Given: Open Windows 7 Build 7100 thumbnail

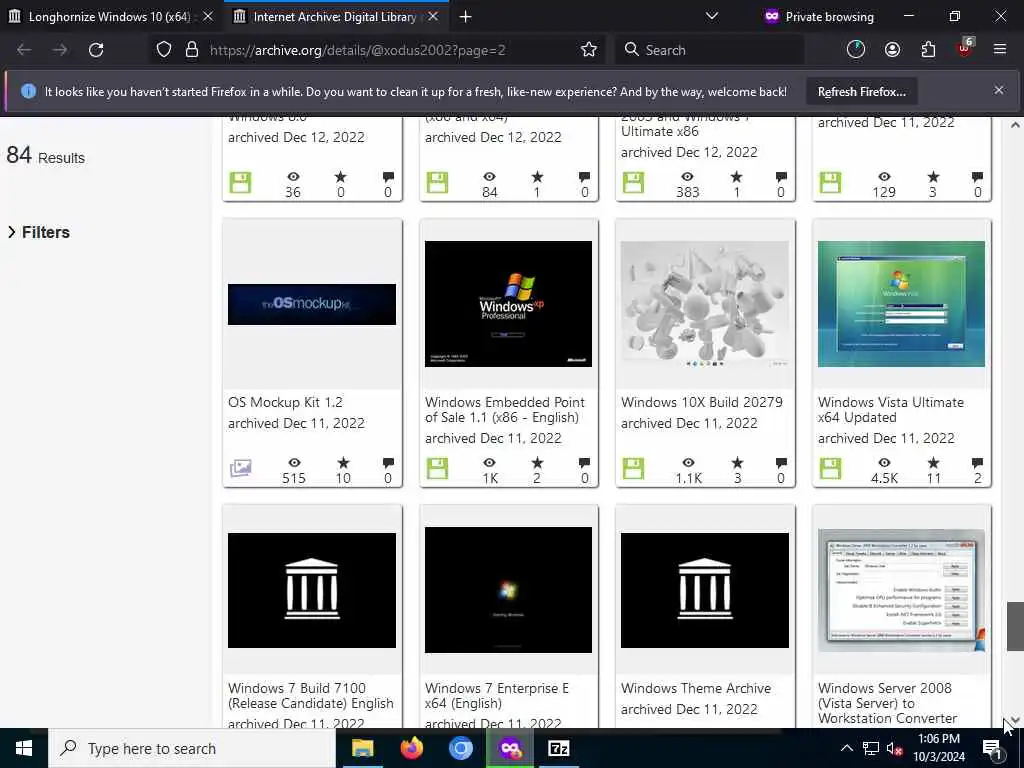Looking at the screenshot, I should [x=312, y=590].
